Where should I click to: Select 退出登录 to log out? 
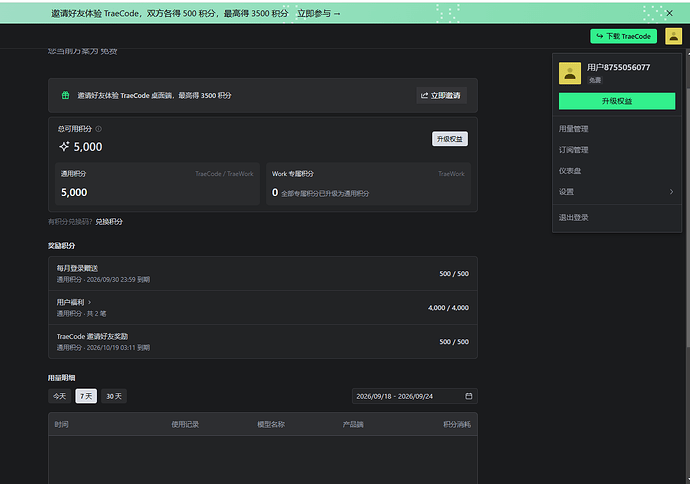point(573,217)
